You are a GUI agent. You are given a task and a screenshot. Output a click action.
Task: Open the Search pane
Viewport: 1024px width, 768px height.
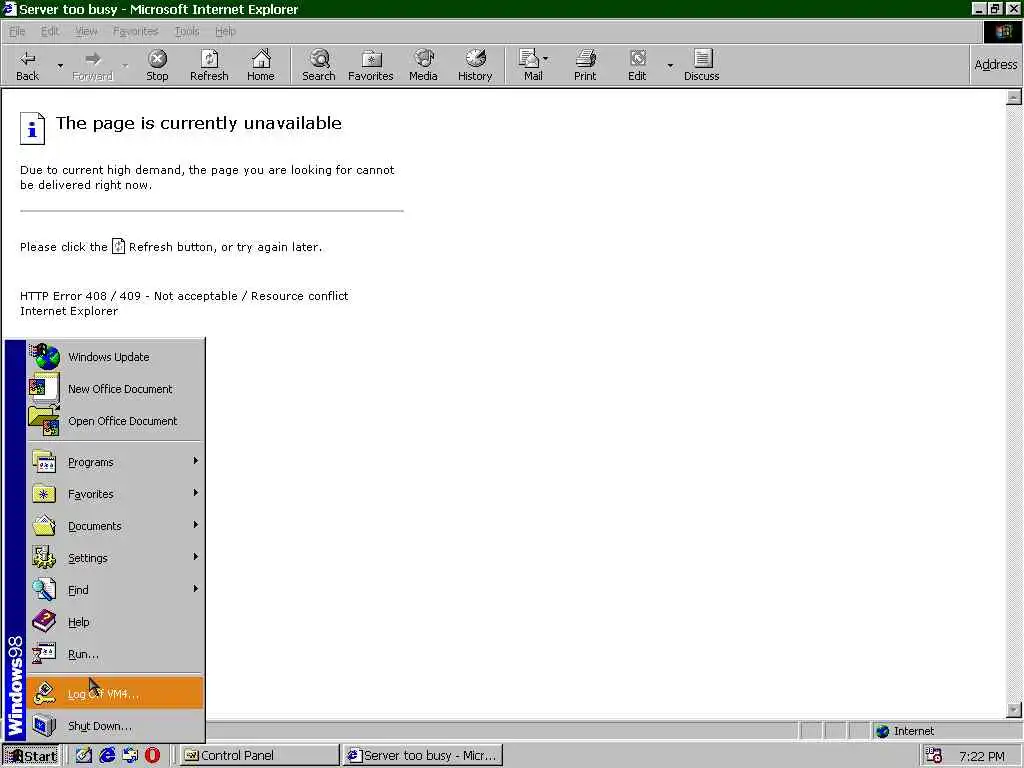point(319,65)
